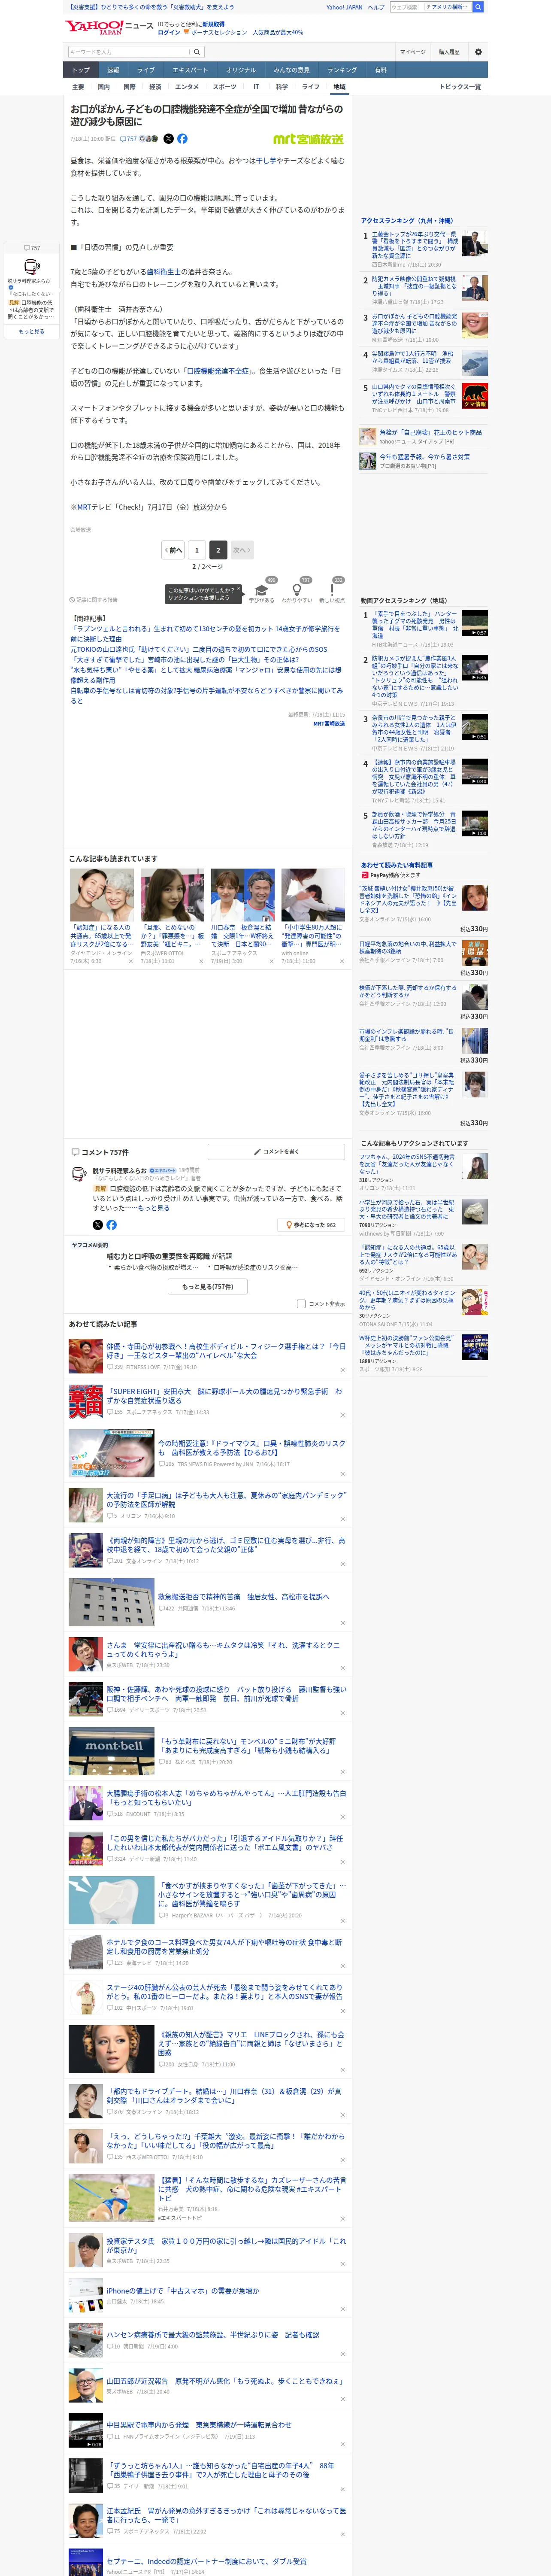The height and width of the screenshot is (2576, 551).
Task: Click the pencil コメントを書く button
Action: (x=276, y=1151)
